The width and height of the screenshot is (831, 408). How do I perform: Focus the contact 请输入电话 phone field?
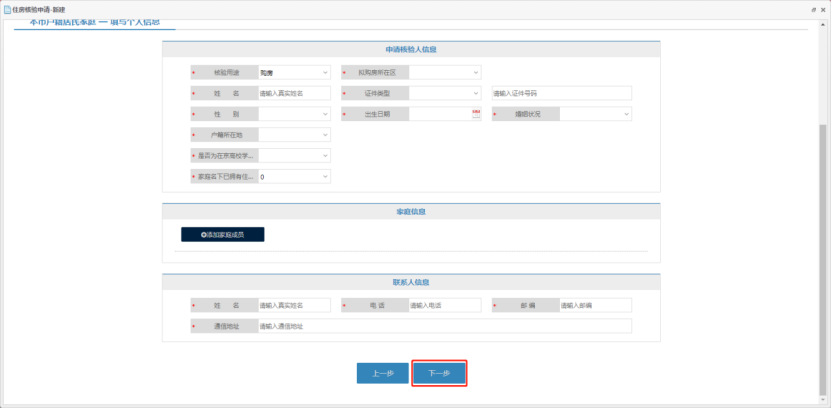(x=444, y=305)
